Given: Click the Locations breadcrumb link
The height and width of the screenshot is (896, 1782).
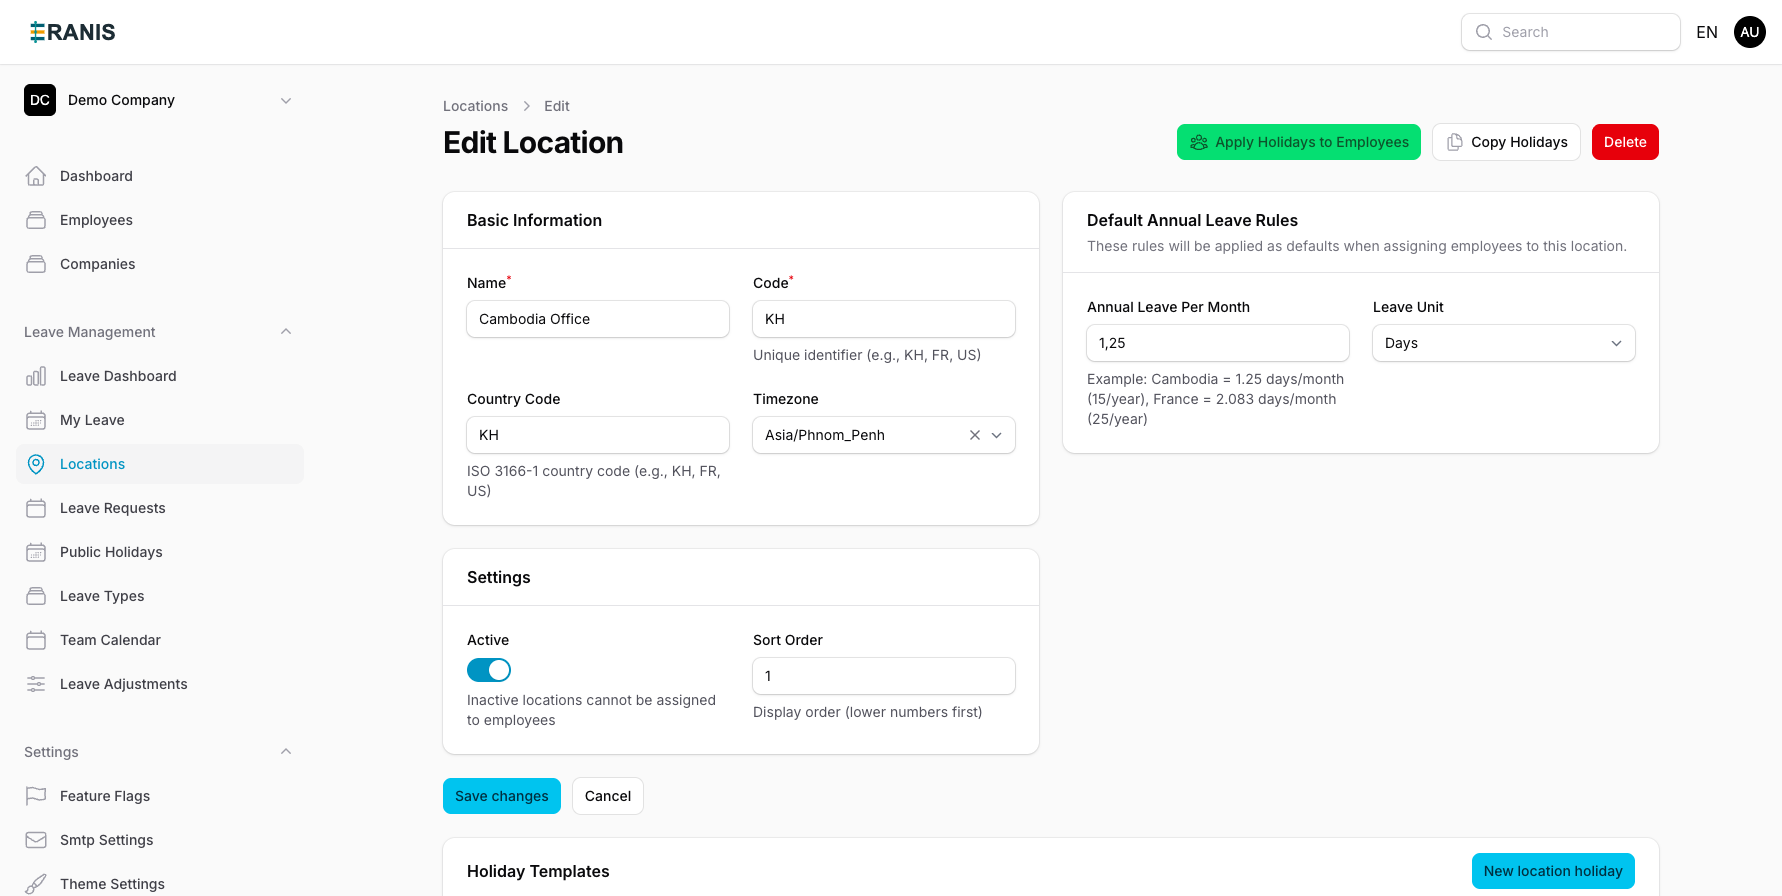Looking at the screenshot, I should (475, 106).
